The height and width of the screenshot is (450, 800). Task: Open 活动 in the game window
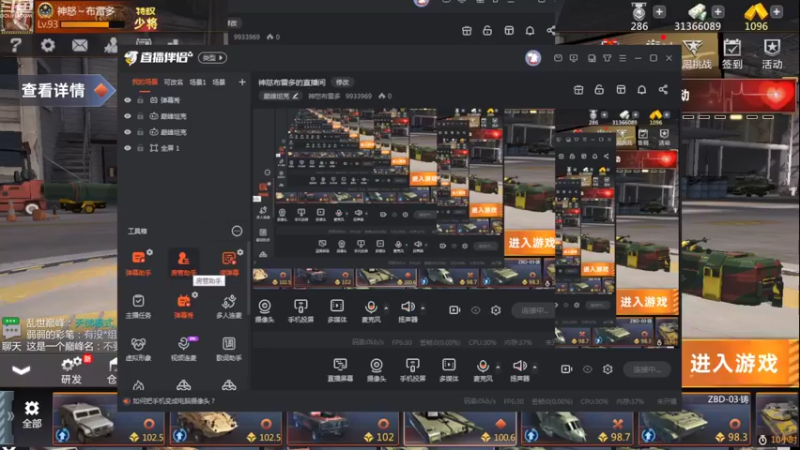coord(772,54)
